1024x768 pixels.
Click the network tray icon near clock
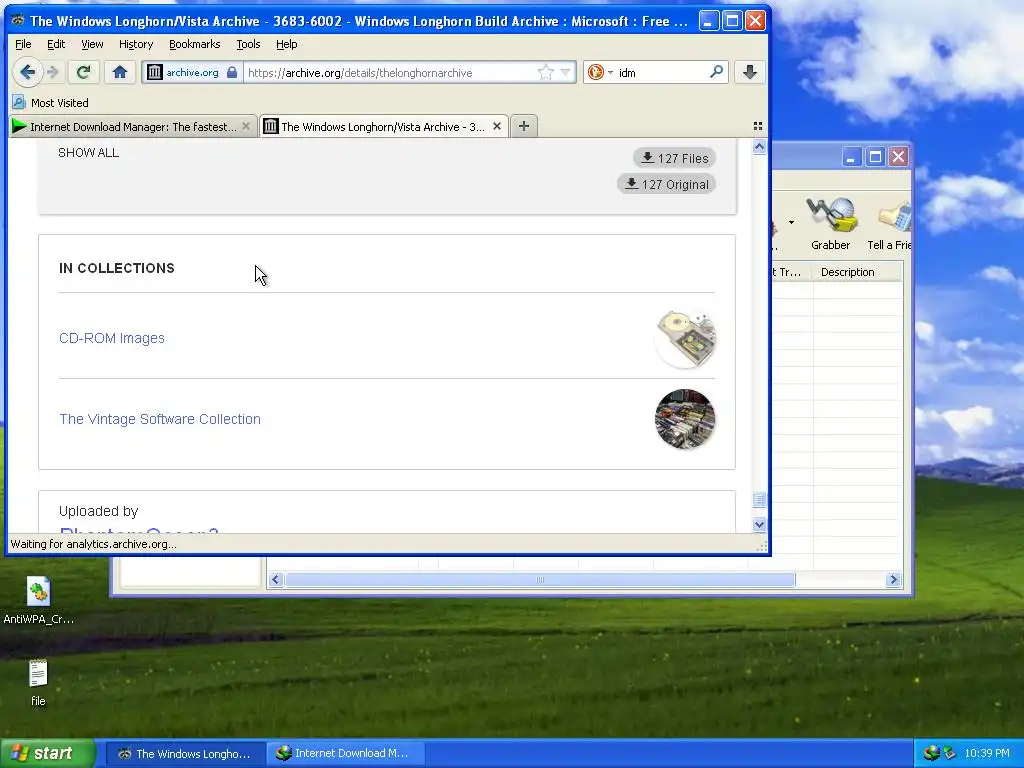pyautogui.click(x=949, y=753)
